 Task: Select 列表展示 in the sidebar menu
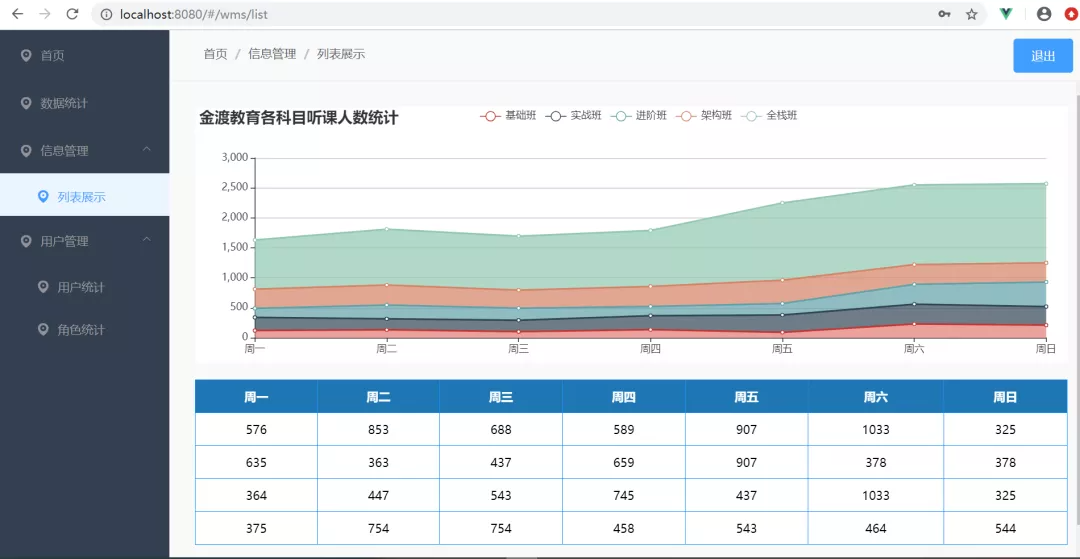tap(84, 197)
